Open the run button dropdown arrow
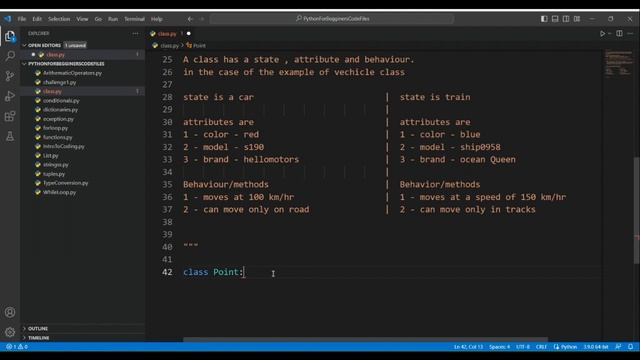640x360 pixels. pyautogui.click(x=609, y=33)
